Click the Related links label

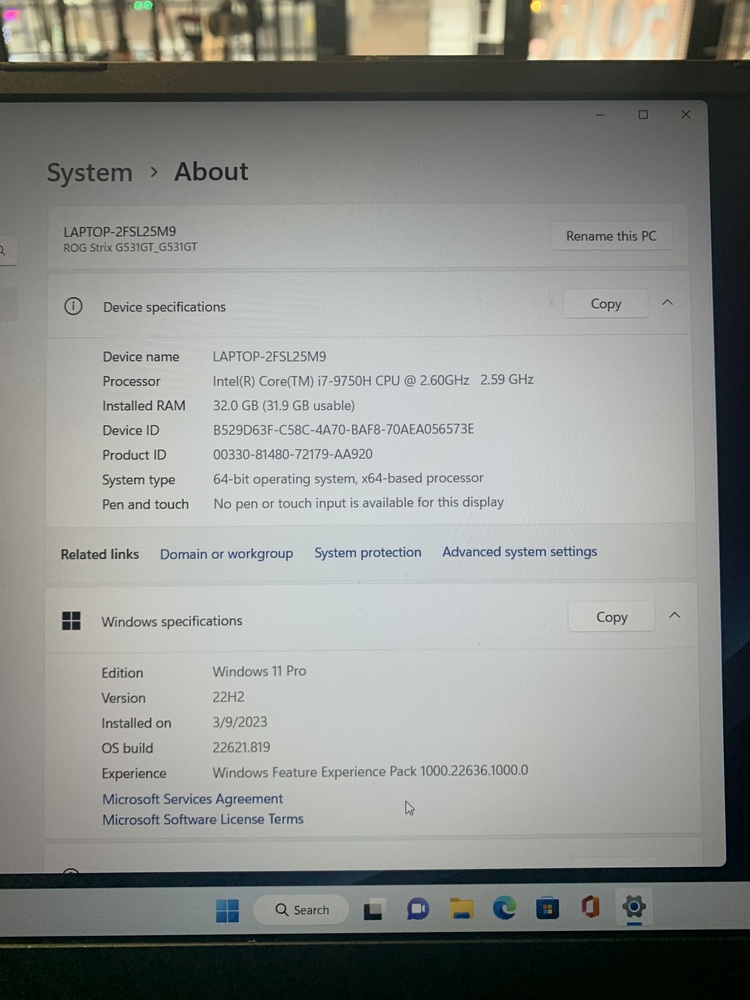99,554
